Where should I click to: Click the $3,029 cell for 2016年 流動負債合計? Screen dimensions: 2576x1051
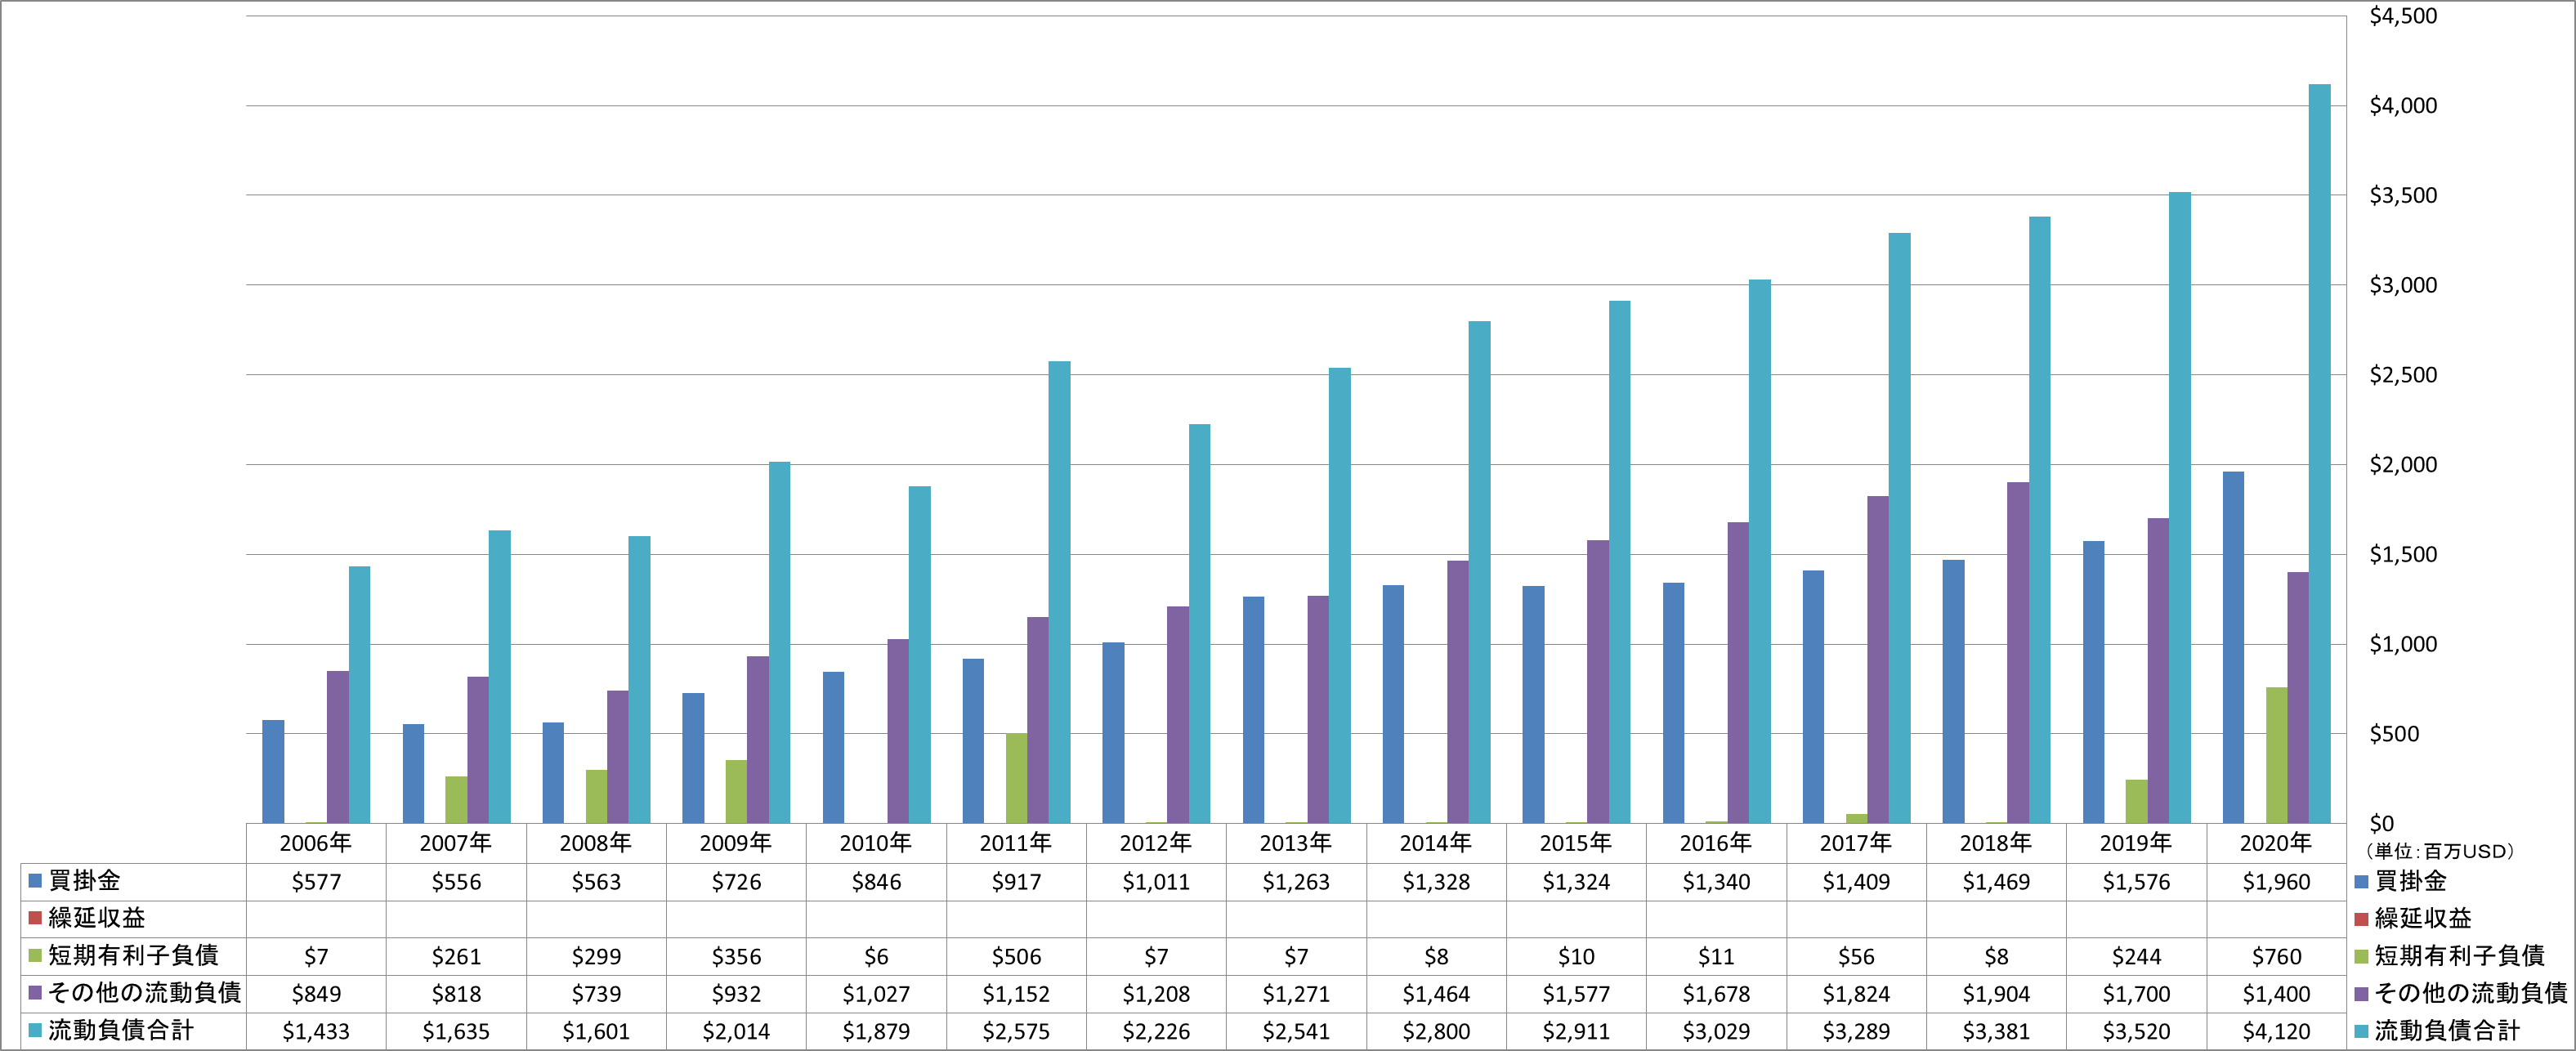pyautogui.click(x=1716, y=1032)
